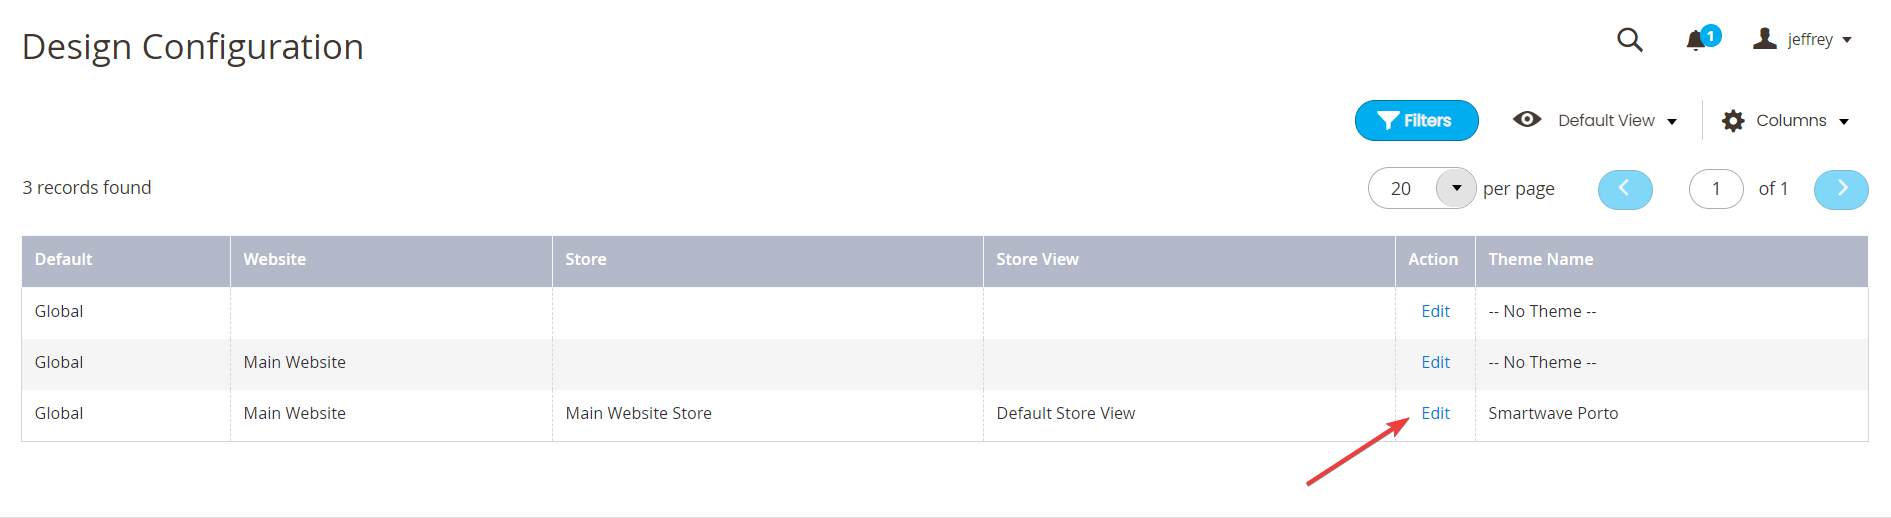
Task: Click the eye icon for Default View
Action: (x=1527, y=119)
